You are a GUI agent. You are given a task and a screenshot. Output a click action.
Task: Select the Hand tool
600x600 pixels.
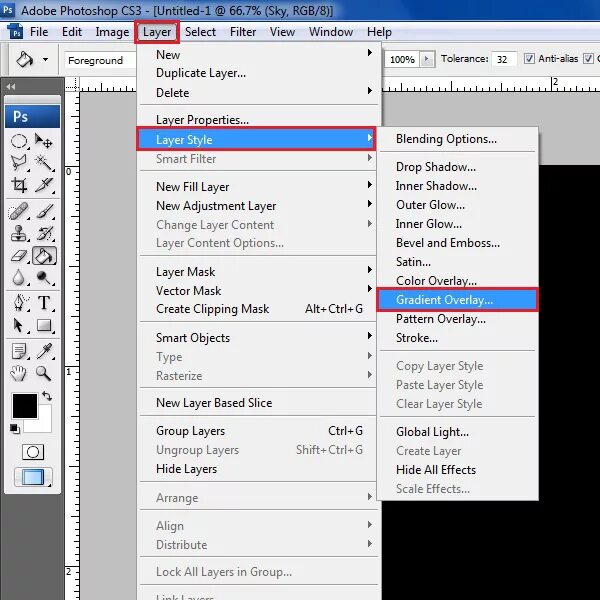click(x=19, y=373)
